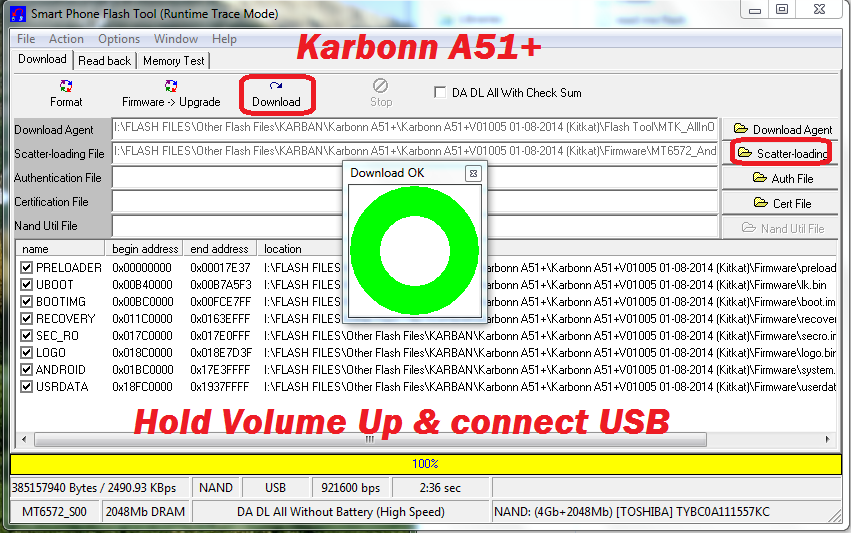This screenshot has width=851, height=533.
Task: Click DA DL All Without Battery status
Action: [341, 511]
